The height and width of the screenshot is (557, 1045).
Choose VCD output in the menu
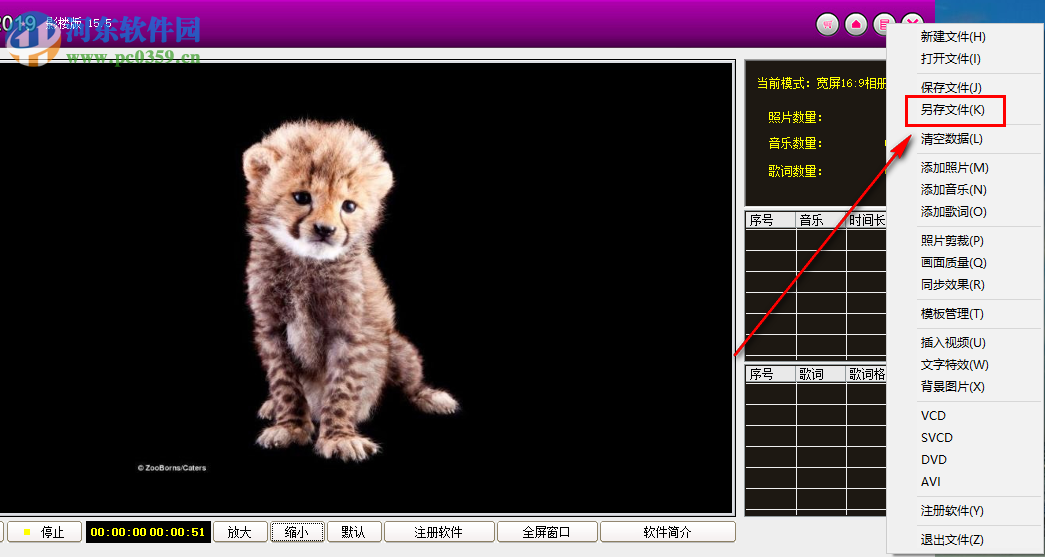(x=933, y=416)
